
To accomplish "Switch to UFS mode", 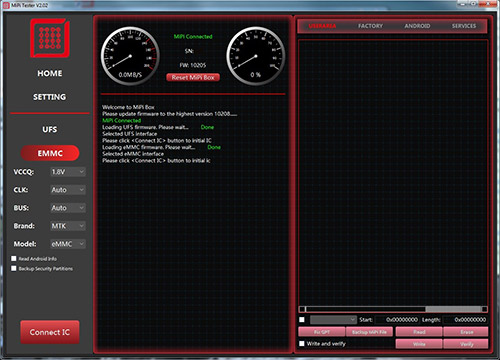I will pos(50,129).
